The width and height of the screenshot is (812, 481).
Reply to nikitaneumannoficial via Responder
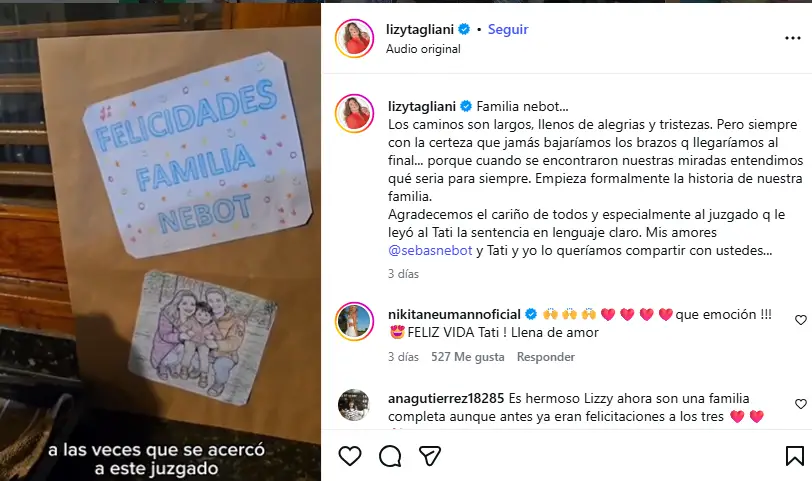tap(546, 357)
